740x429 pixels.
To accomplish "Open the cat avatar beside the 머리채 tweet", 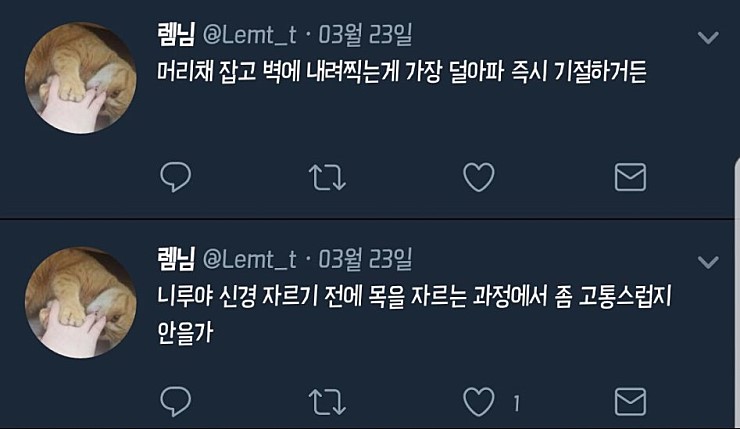I will [x=81, y=77].
